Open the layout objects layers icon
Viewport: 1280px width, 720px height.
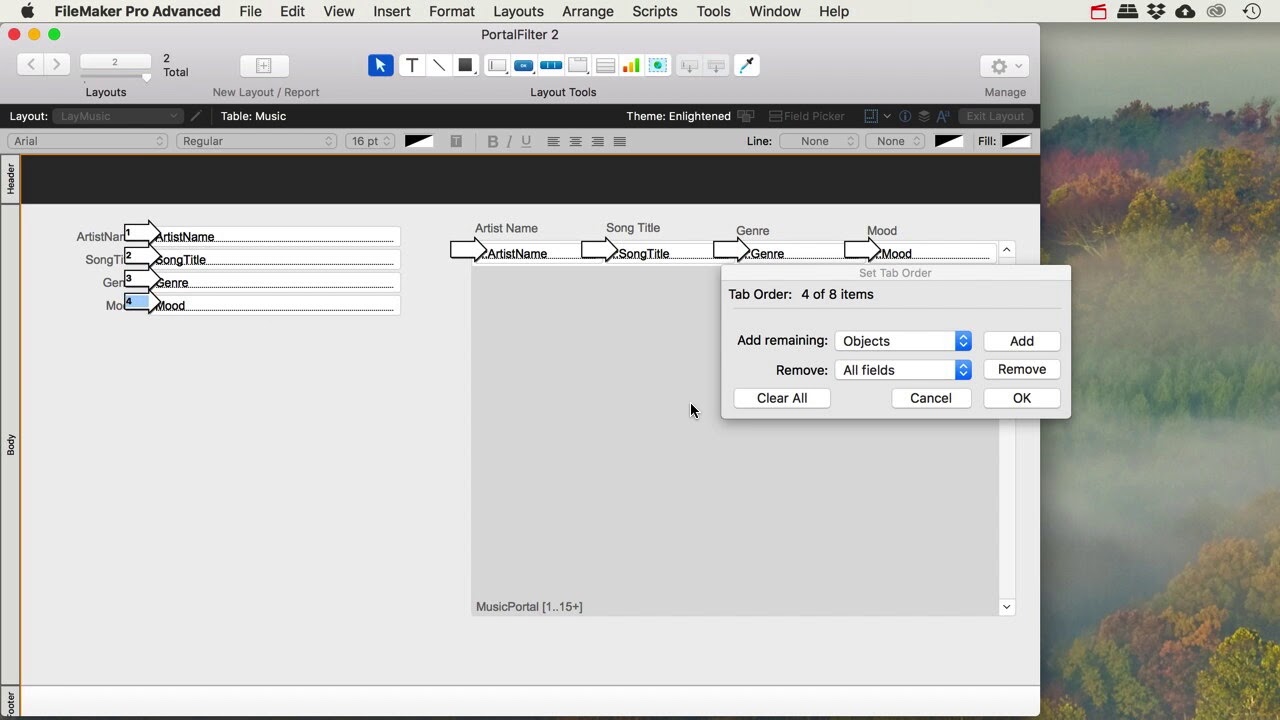924,116
